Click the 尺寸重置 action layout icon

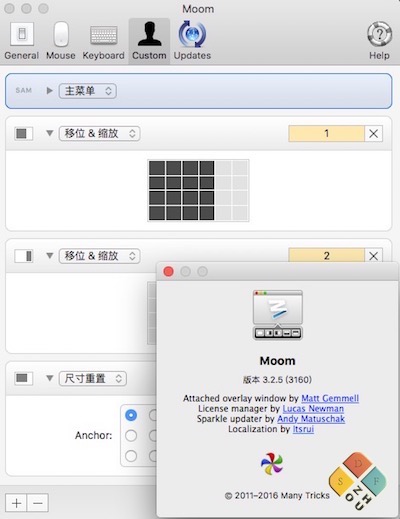point(23,378)
